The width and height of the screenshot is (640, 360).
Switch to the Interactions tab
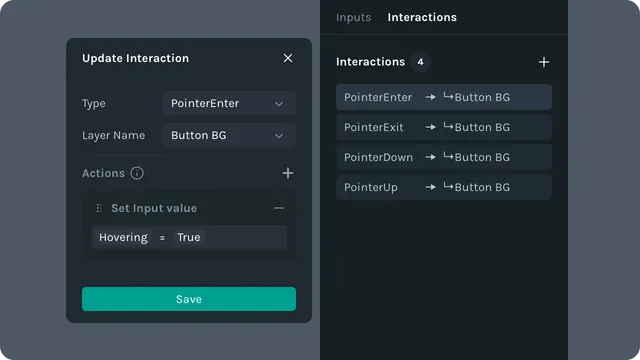point(422,17)
